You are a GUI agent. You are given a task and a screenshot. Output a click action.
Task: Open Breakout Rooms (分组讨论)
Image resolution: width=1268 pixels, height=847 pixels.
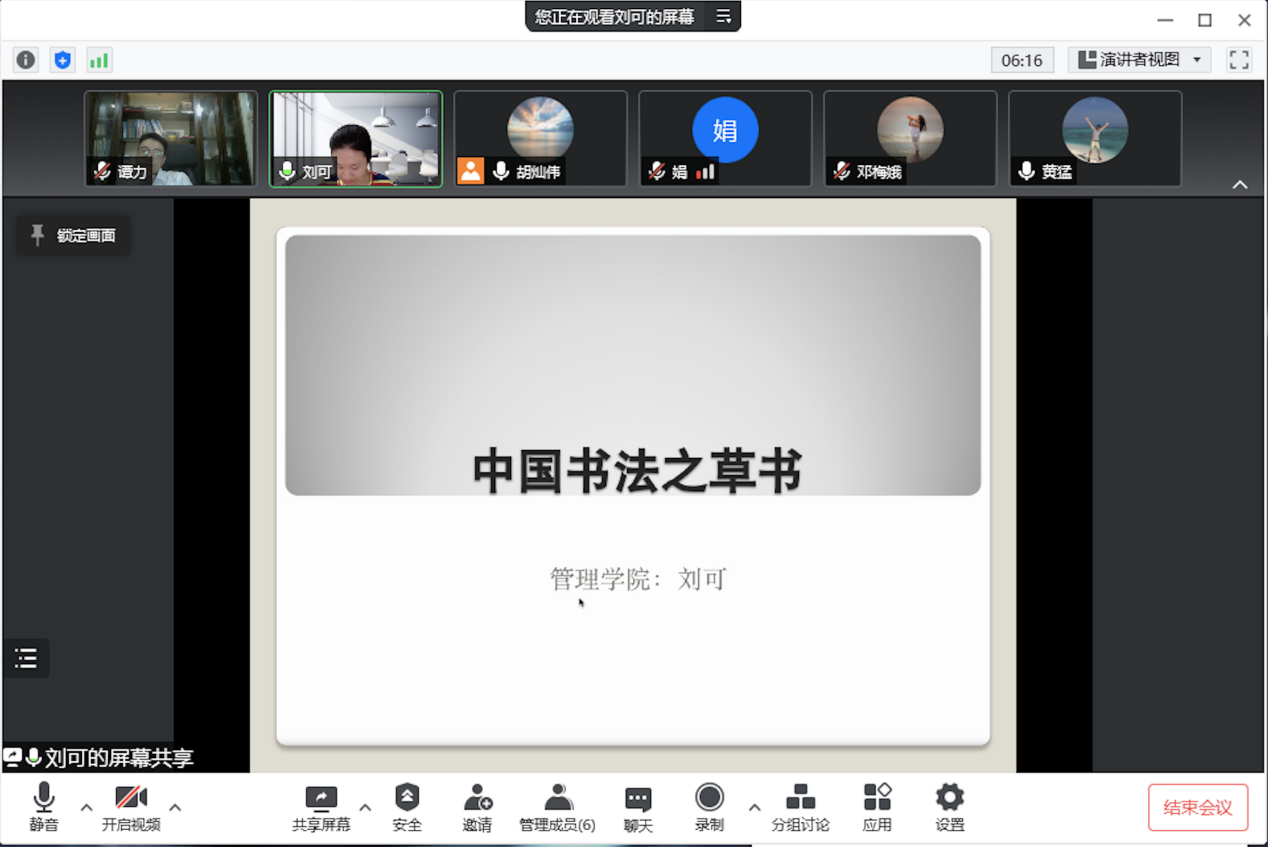pos(800,808)
